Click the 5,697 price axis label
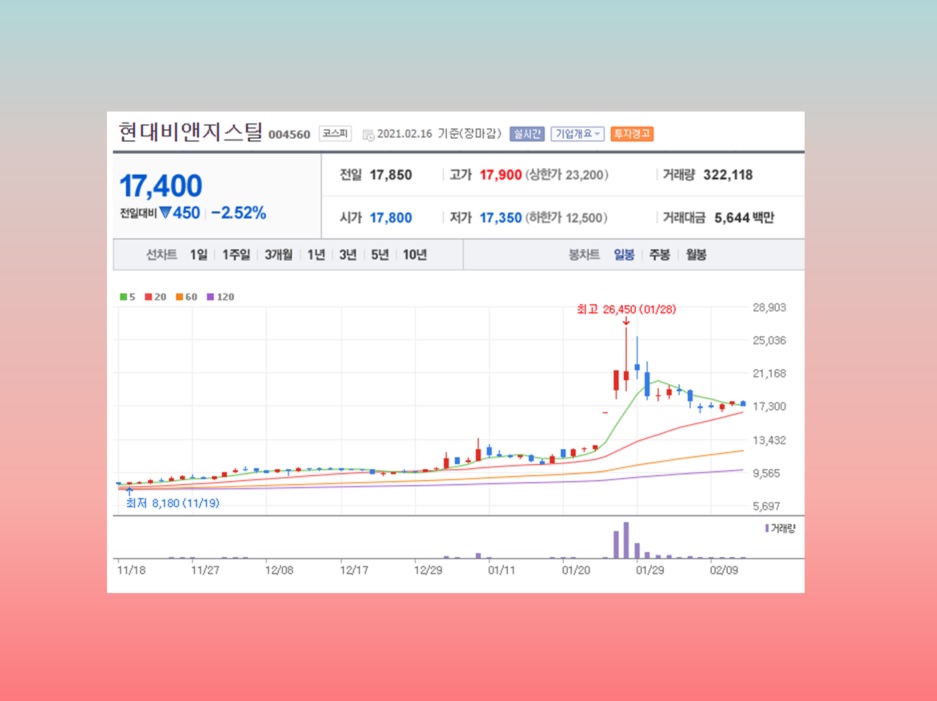 click(x=769, y=507)
